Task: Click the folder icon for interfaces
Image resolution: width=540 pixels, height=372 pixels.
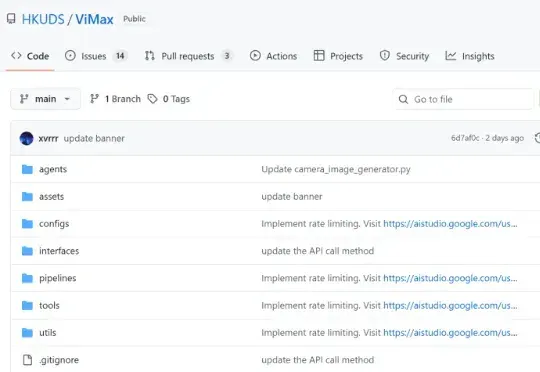Action: click(27, 251)
